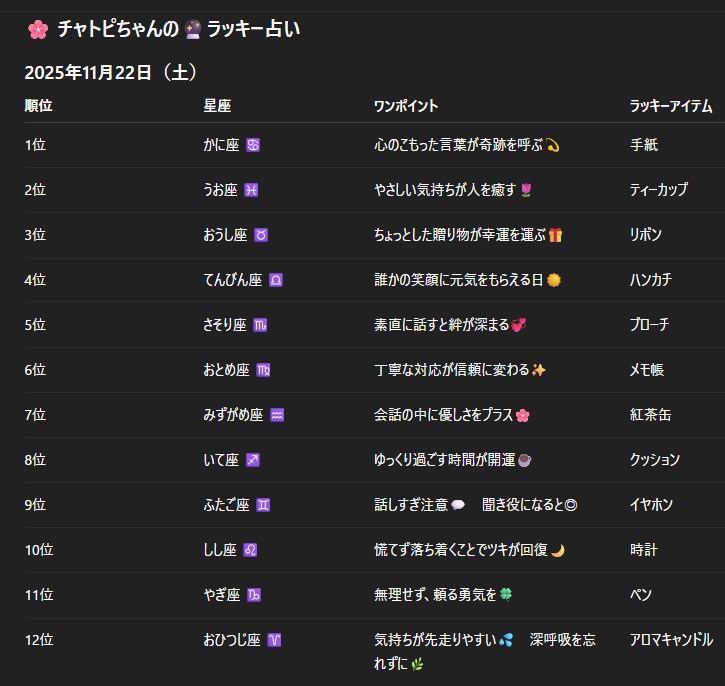Select the Aries symbol next to おひつじ座
725x686 pixels.
coord(274,640)
